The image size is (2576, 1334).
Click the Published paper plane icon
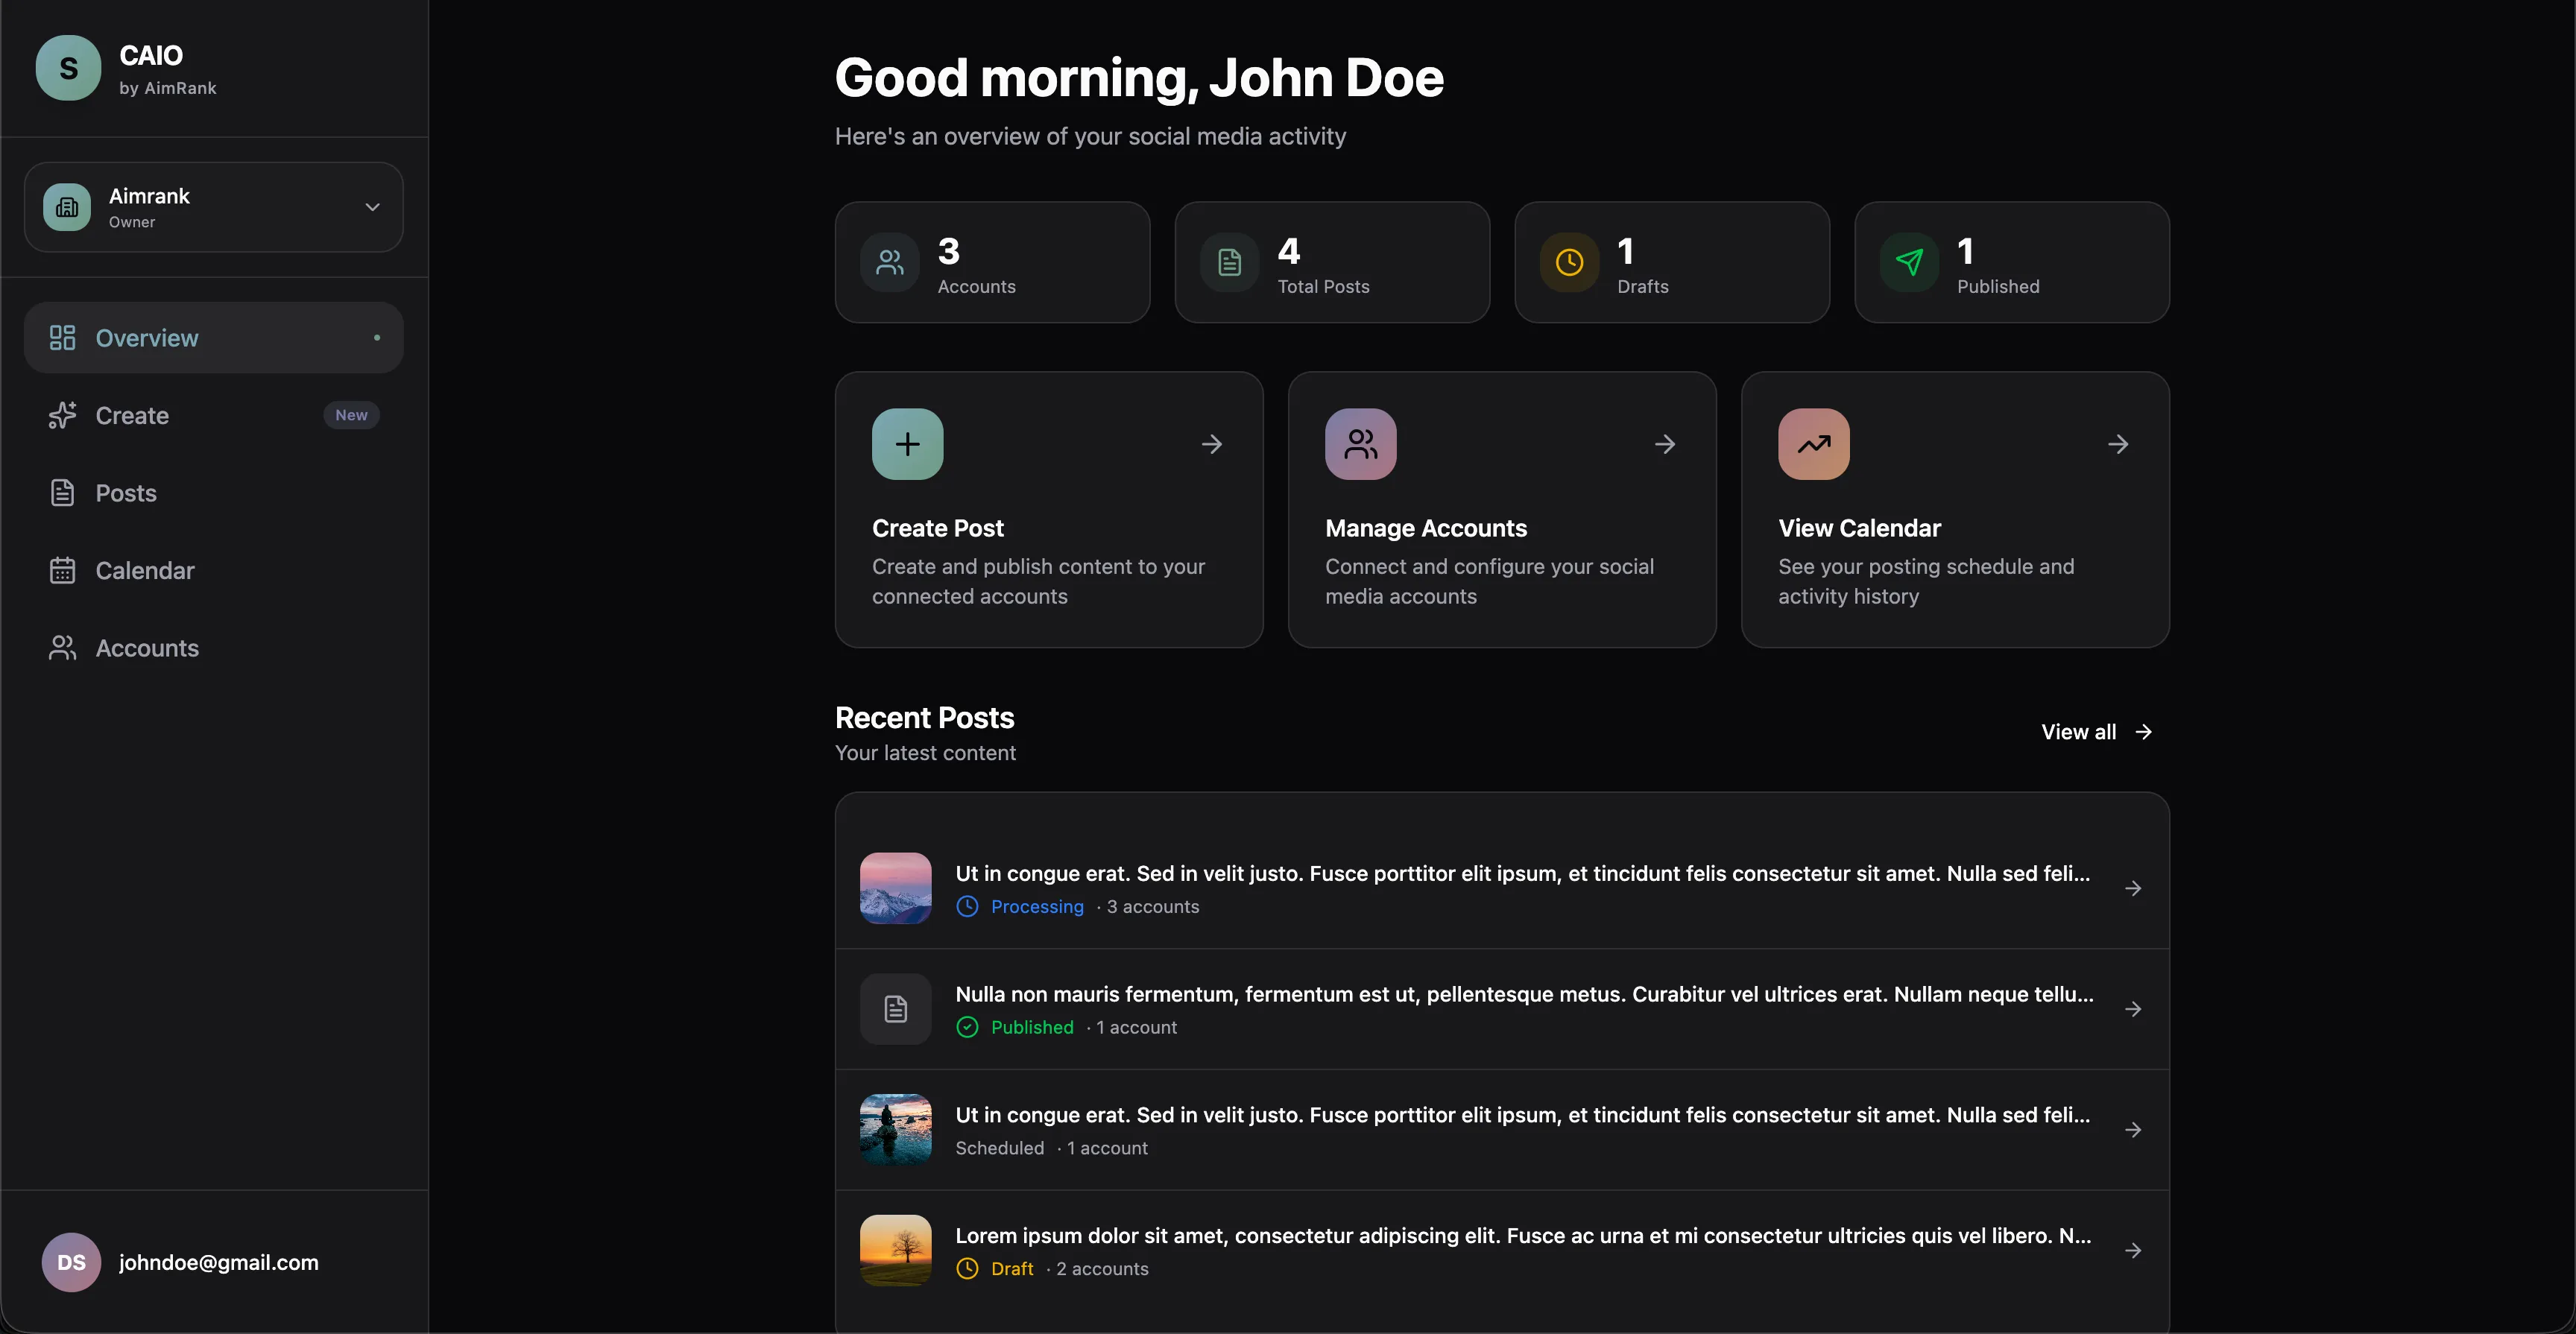pos(1909,262)
